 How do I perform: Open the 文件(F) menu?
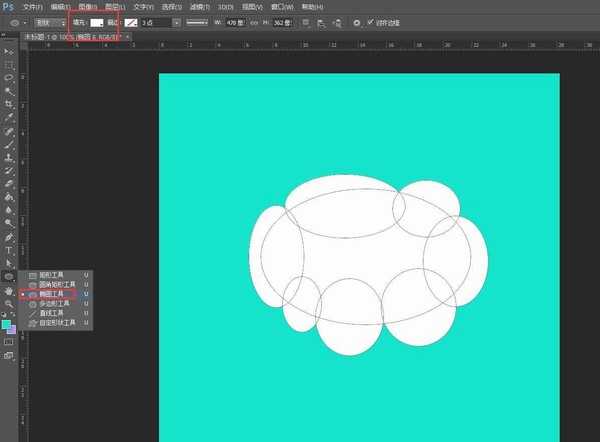pos(33,6)
